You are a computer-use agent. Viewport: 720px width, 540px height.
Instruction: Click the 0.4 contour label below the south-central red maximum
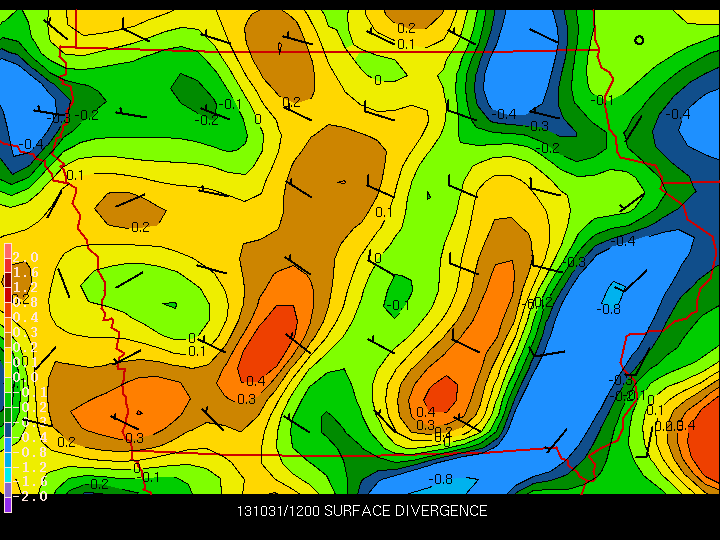[425, 412]
